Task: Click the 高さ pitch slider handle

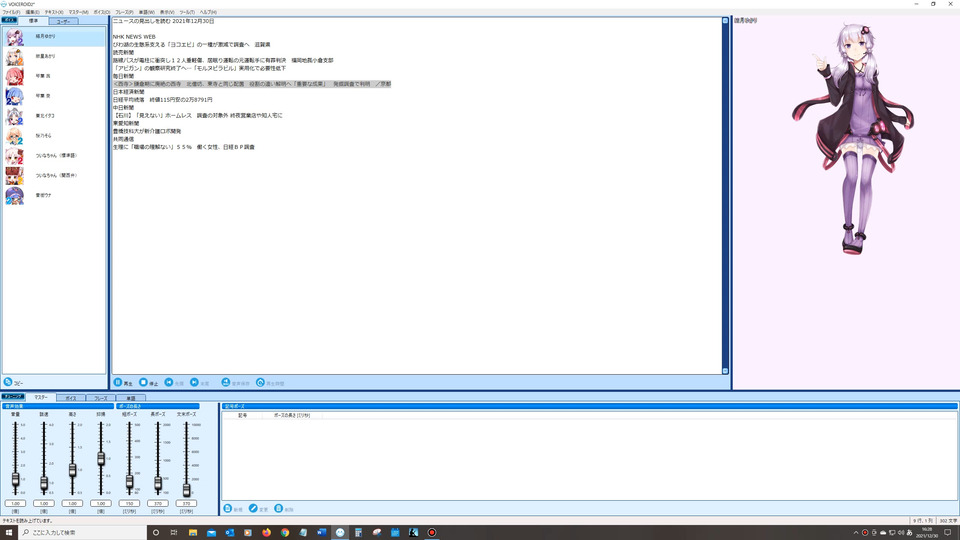Action: 72,470
